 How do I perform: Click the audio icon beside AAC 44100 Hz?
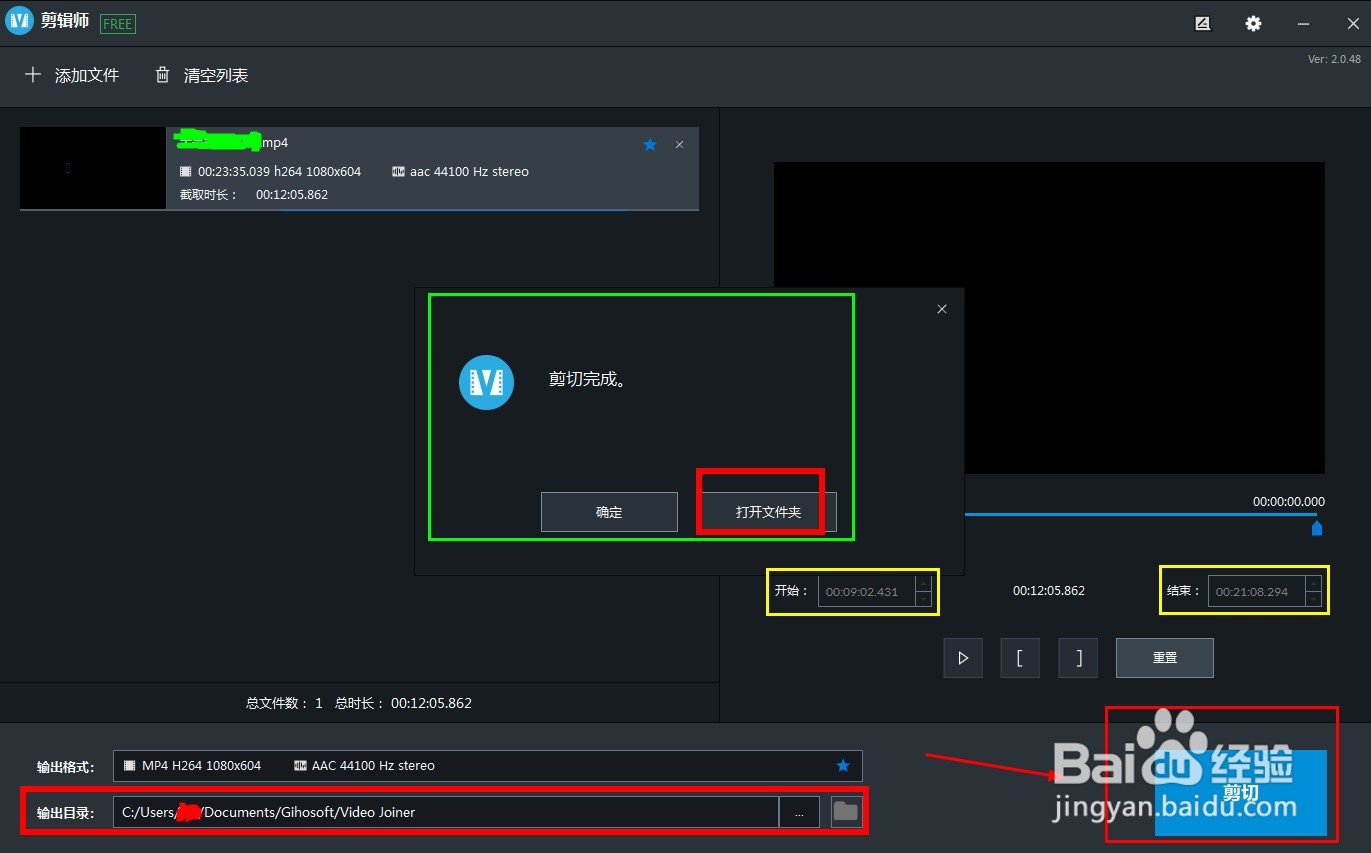pyautogui.click(x=300, y=766)
